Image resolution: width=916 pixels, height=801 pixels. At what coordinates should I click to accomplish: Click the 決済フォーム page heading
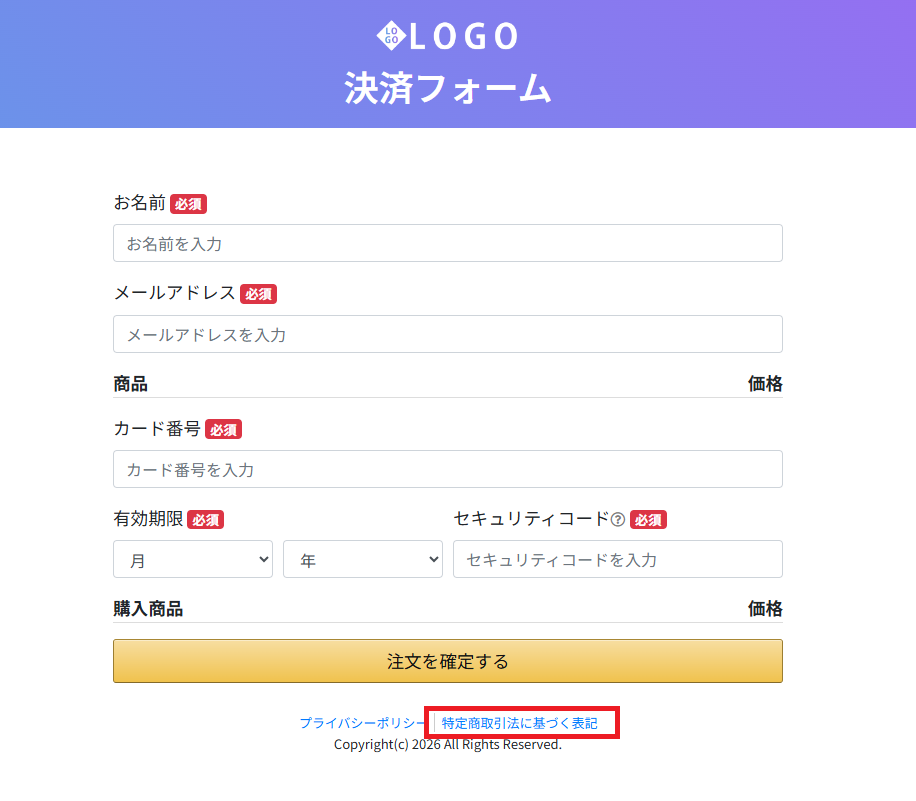(x=448, y=88)
